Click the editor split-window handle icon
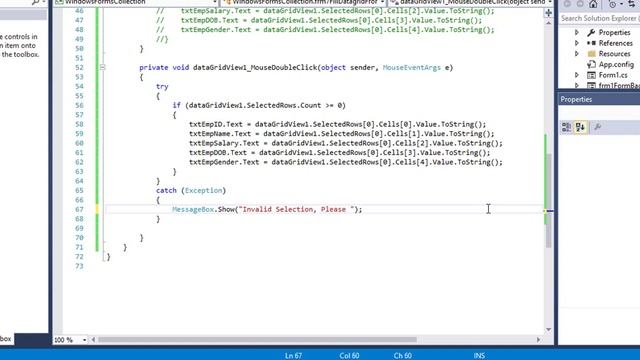The height and width of the screenshot is (360, 640). 549,13
